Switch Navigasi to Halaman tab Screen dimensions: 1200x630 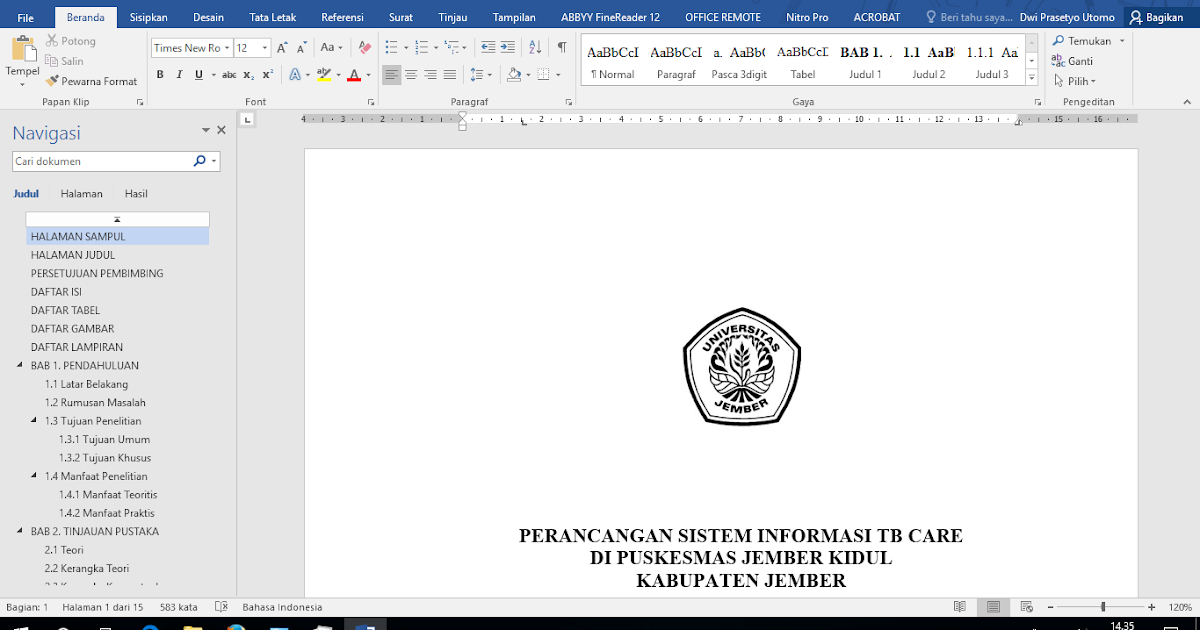pos(81,194)
